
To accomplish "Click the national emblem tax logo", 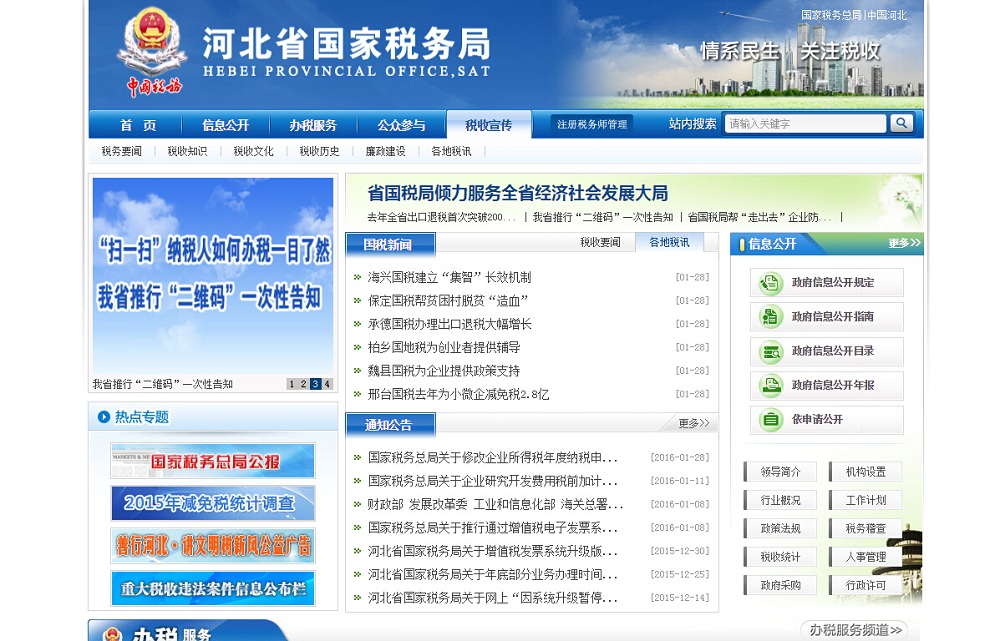I will point(151,51).
